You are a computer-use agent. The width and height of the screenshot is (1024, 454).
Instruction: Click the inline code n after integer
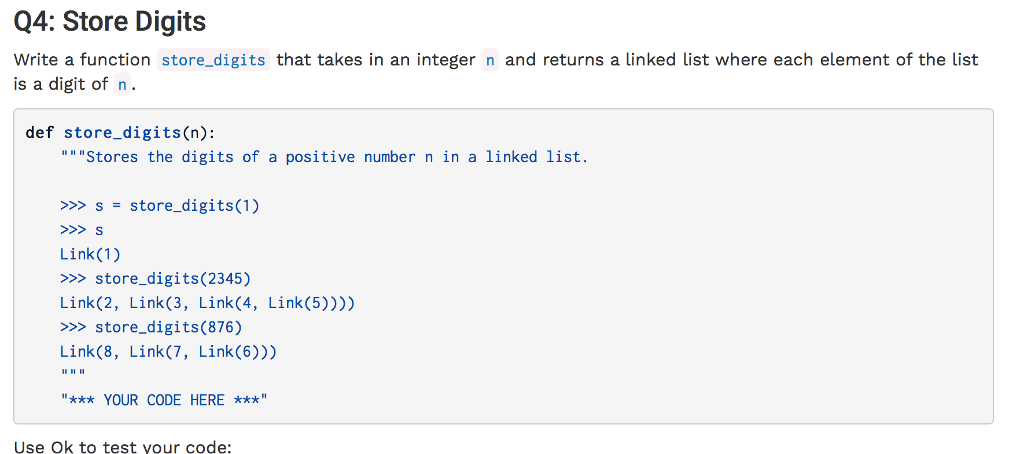pos(490,60)
